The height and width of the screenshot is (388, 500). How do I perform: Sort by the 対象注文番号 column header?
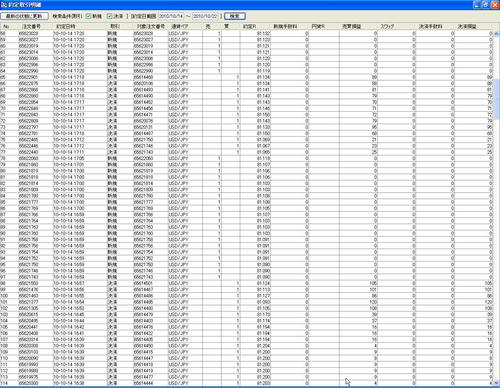[150, 26]
